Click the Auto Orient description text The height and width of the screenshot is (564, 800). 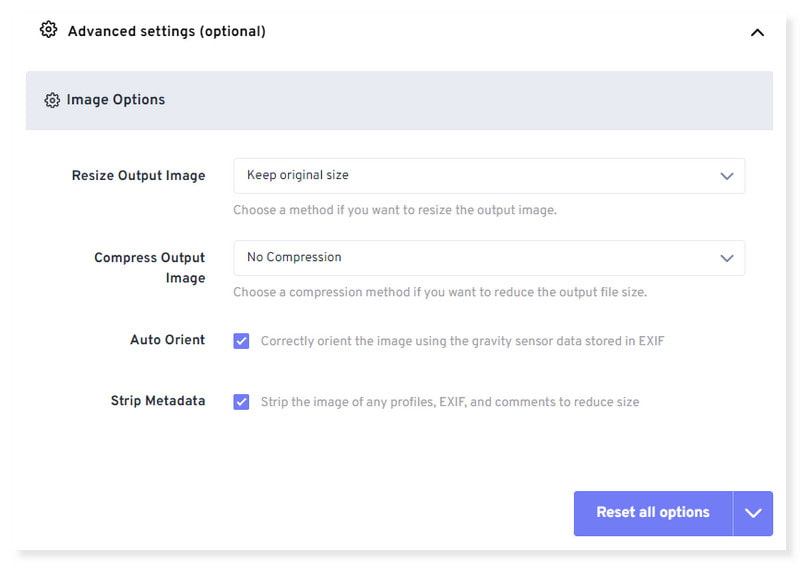point(462,341)
